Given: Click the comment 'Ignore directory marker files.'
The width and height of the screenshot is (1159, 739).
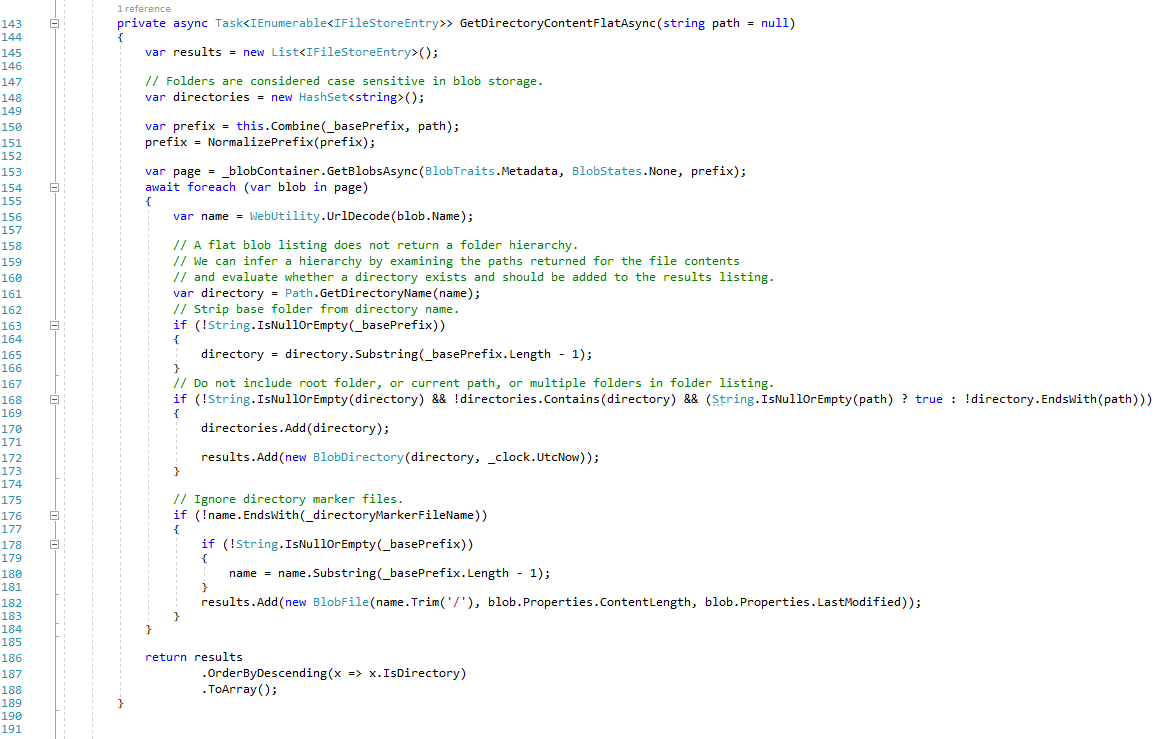Looking at the screenshot, I should tap(288, 500).
